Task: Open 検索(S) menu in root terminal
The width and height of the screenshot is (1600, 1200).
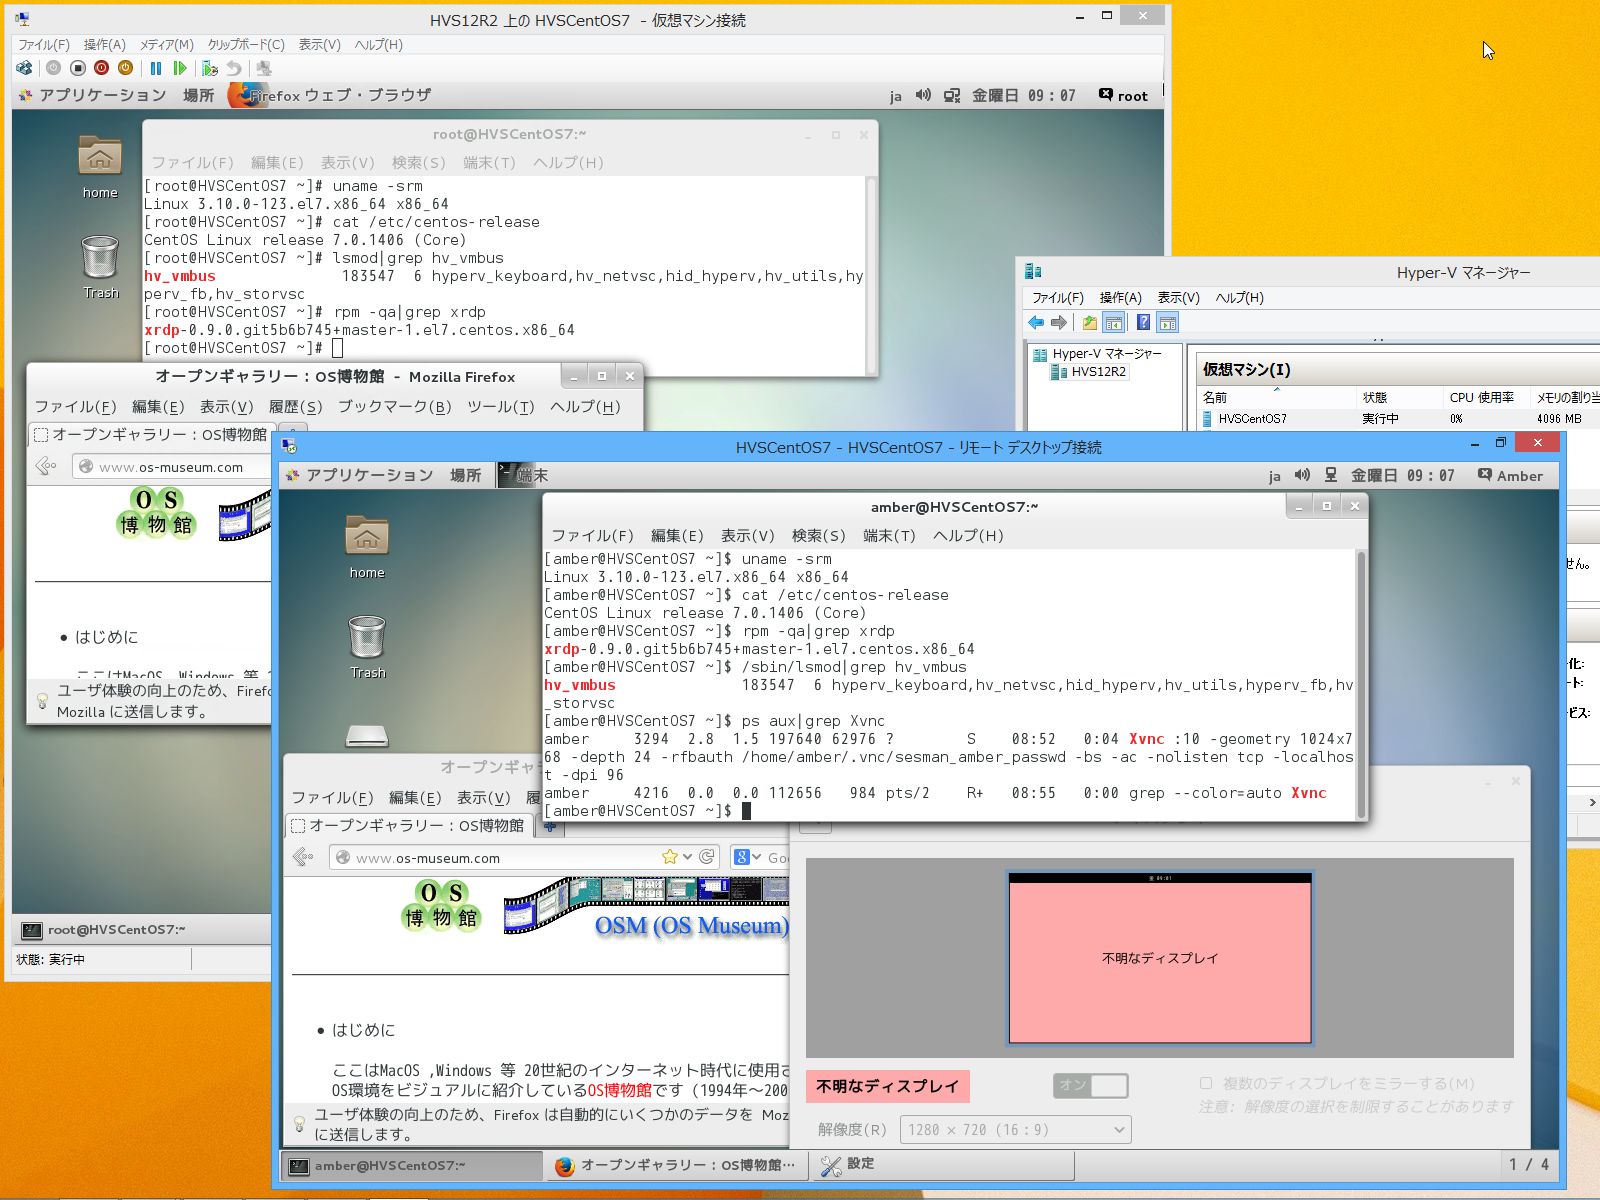Action: coord(418,162)
